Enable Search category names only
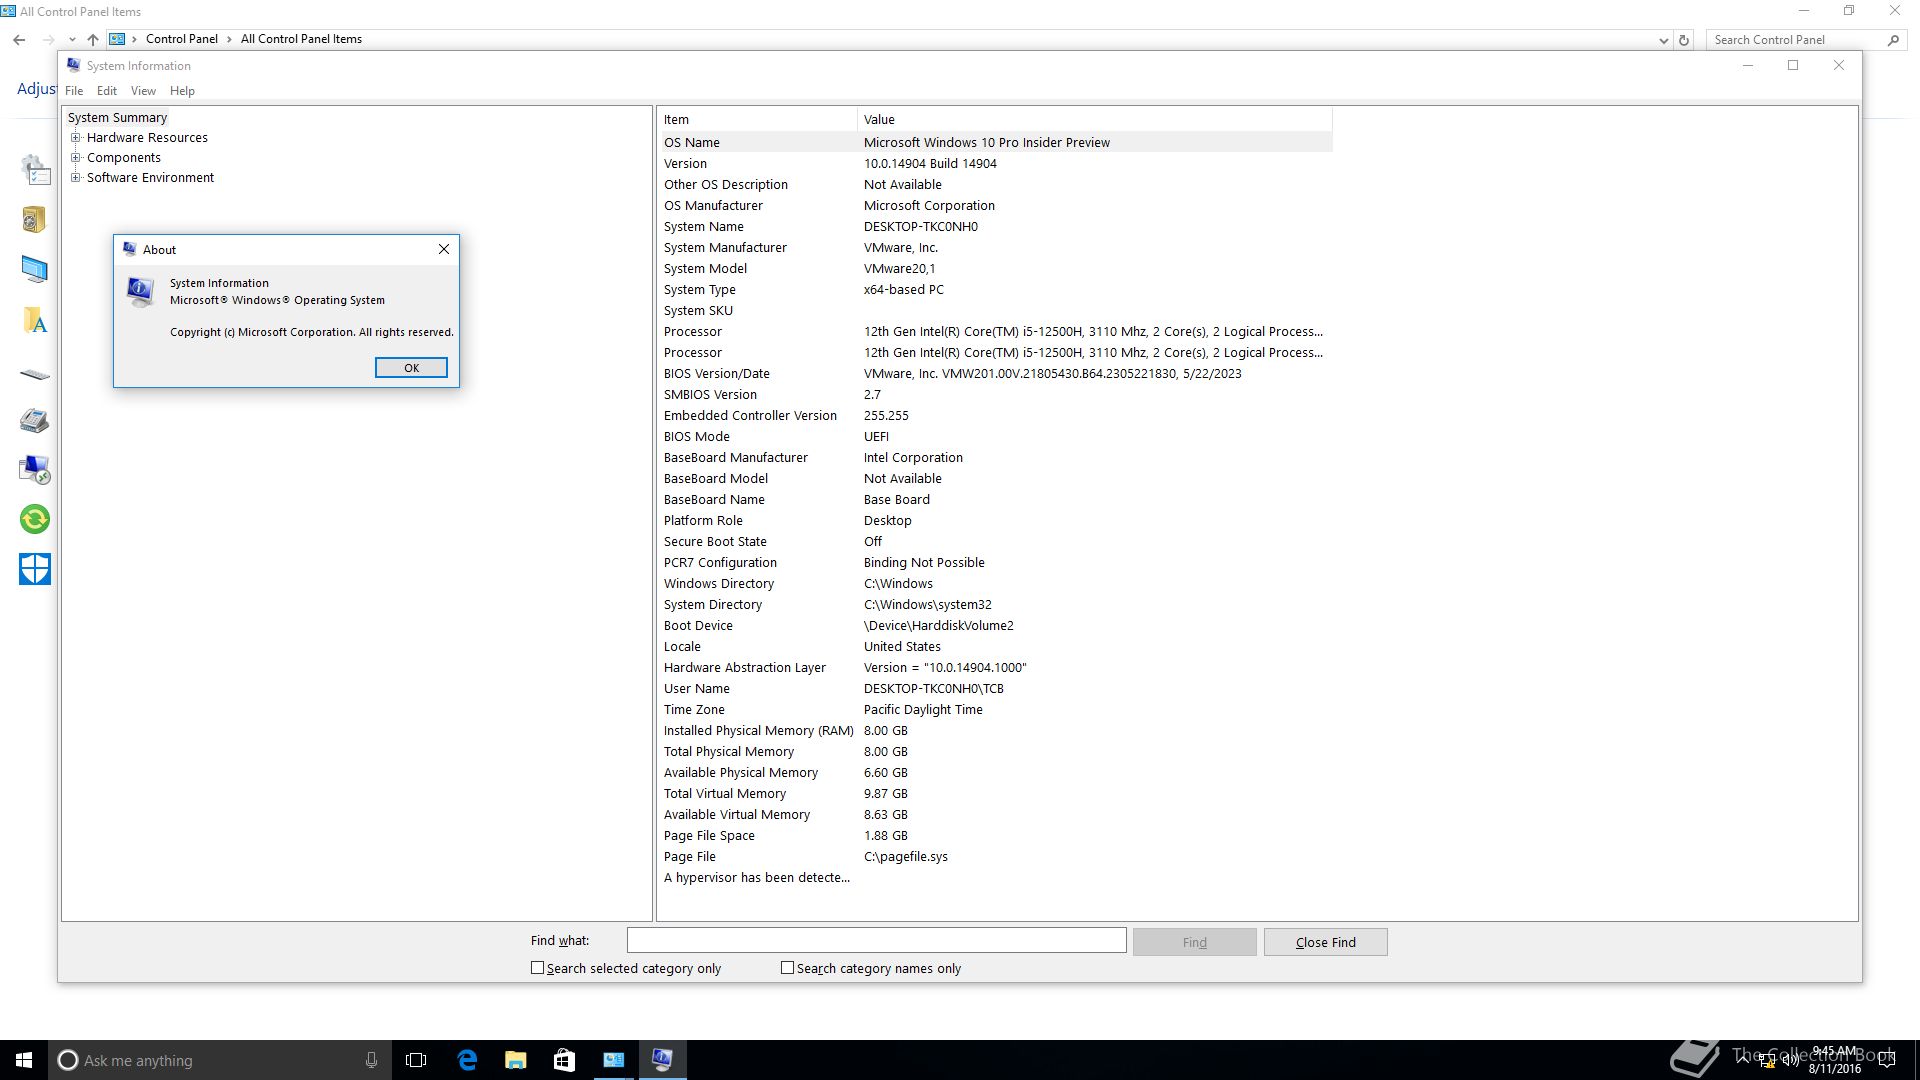1920x1080 pixels. [787, 968]
